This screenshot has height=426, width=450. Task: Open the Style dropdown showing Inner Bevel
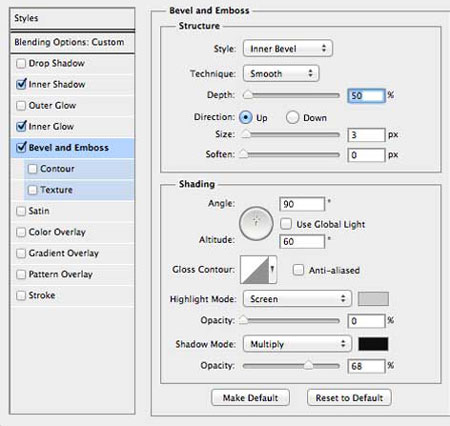click(288, 49)
